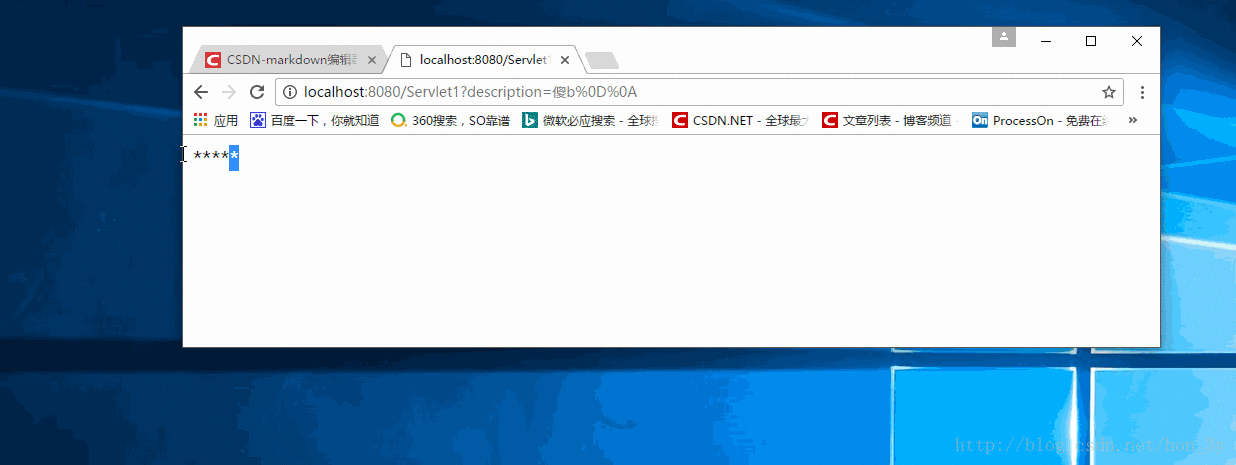
Task: Open the 文章列表 博客频道 bookmark
Action: click(887, 120)
